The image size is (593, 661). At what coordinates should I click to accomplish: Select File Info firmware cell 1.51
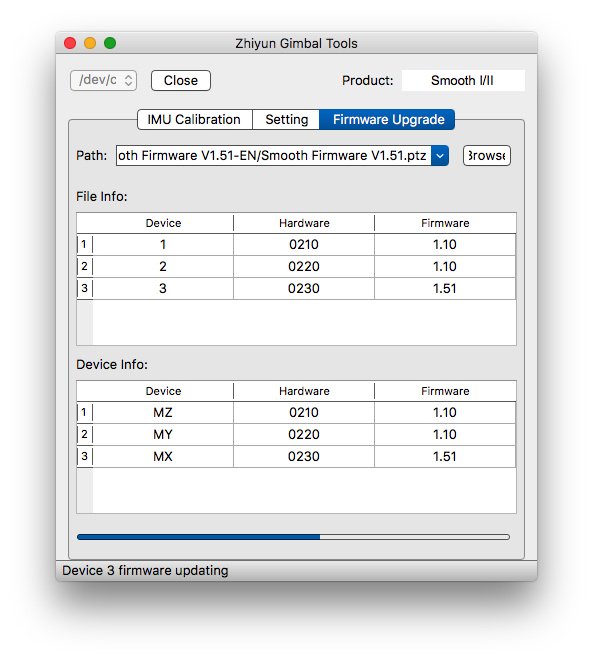[445, 288]
